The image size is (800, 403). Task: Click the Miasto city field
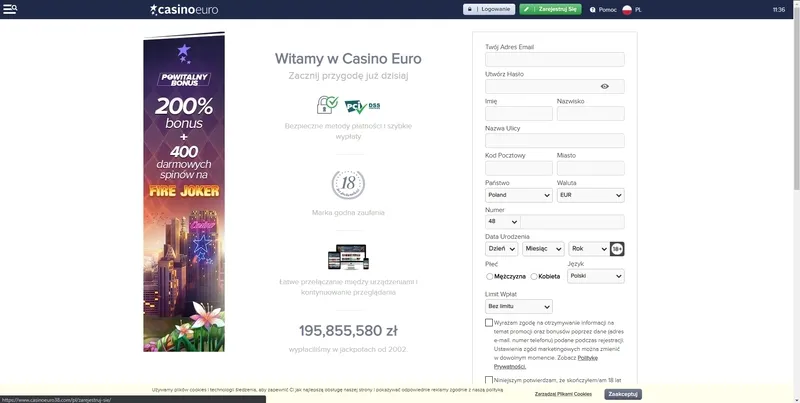[x=591, y=168]
